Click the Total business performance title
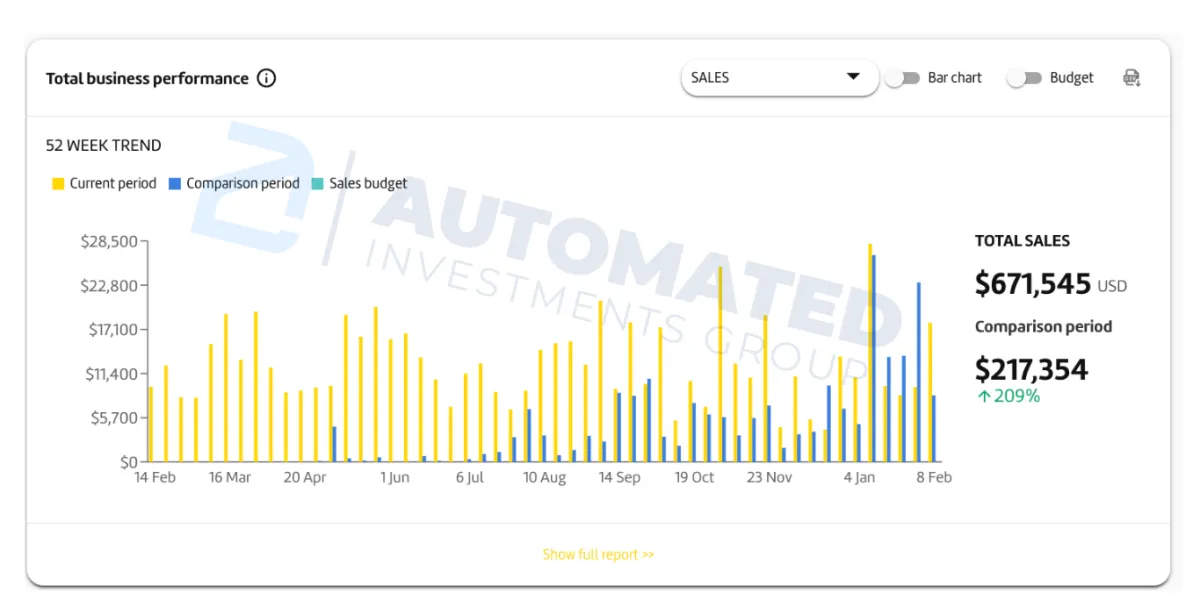Viewport: 1200px width, 614px height. coord(147,78)
